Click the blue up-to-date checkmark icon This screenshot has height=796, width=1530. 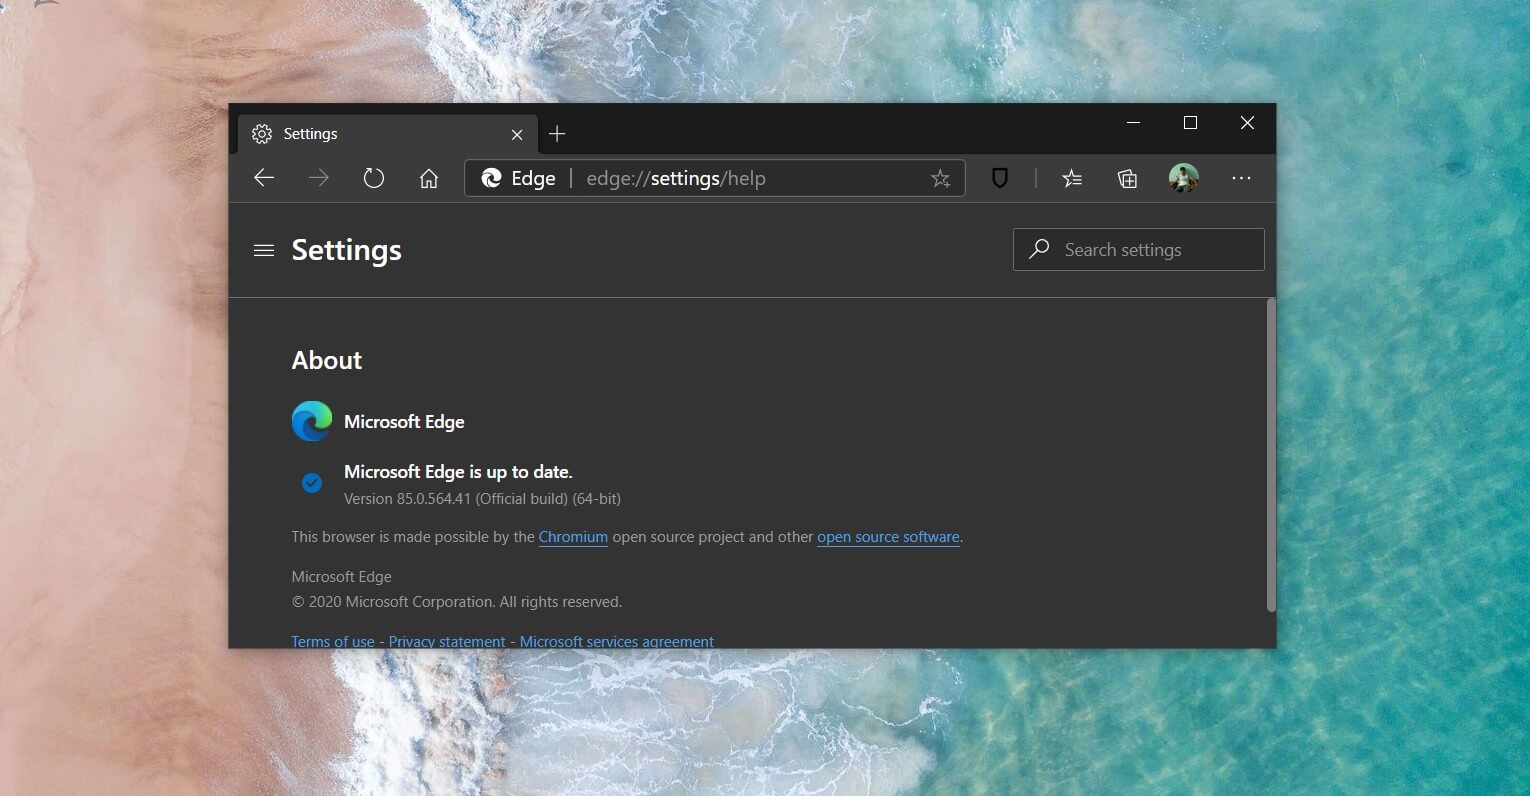312,483
